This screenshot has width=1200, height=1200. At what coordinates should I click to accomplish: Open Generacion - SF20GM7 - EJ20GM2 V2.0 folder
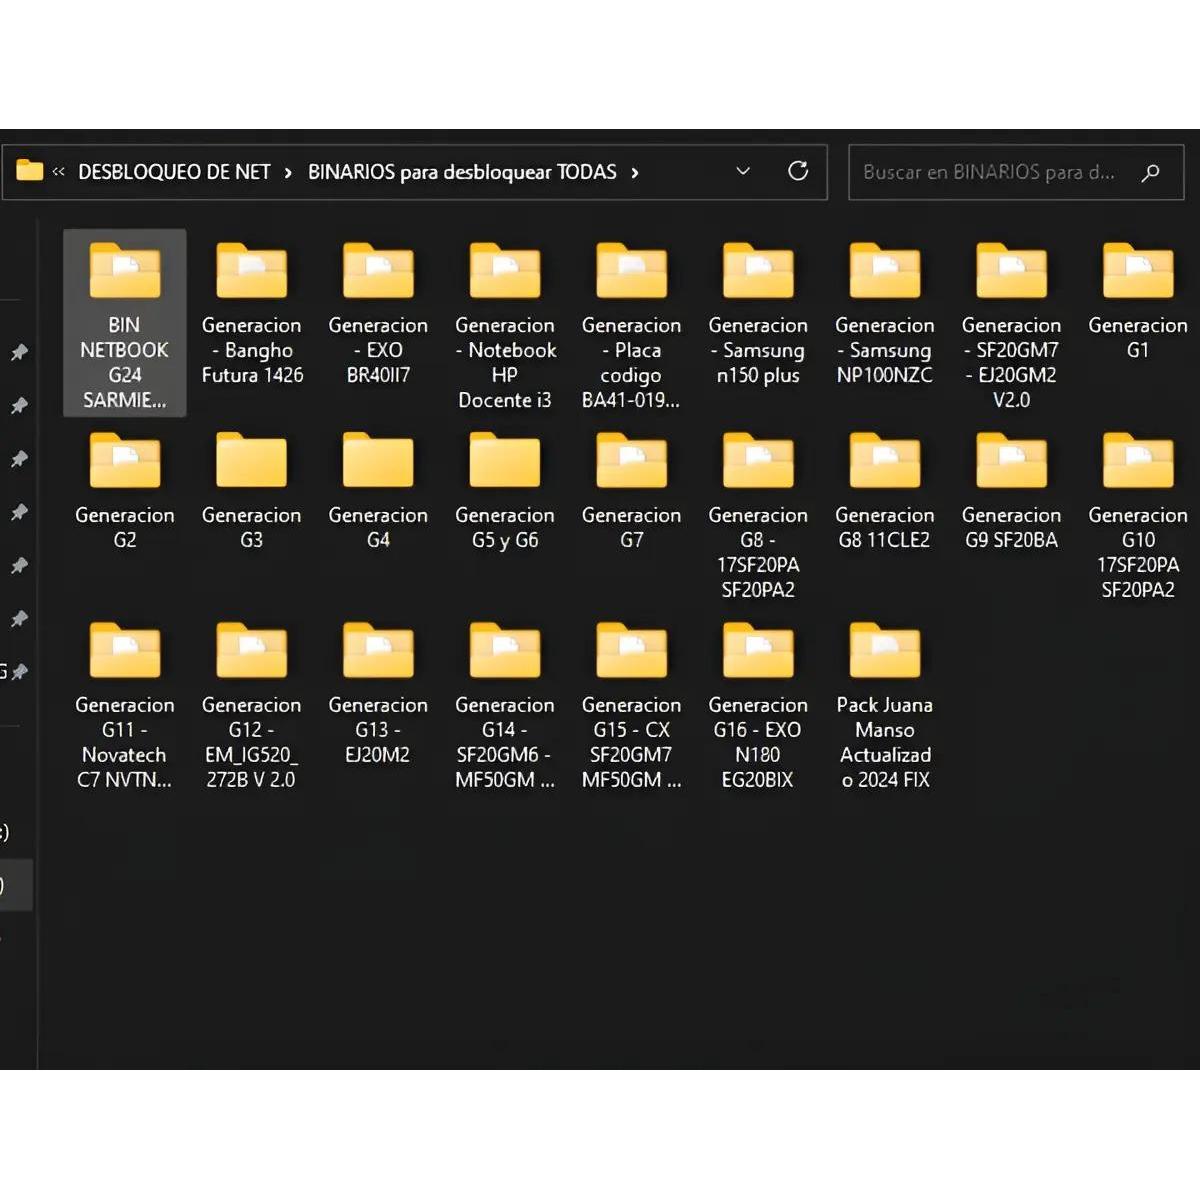[1011, 324]
